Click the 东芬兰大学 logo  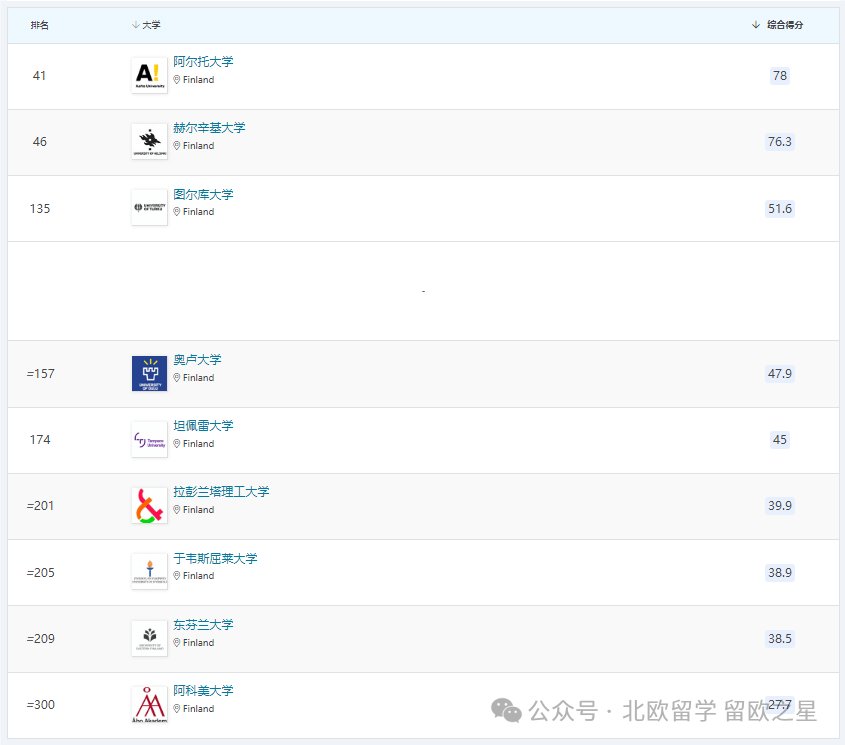point(149,638)
